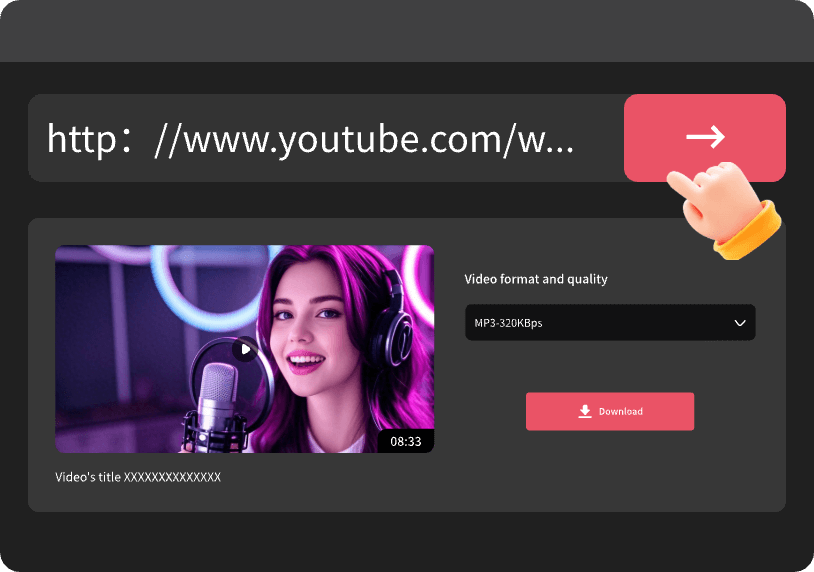Select the "Video's title XXXXXXXXXXXXXX" text
This screenshot has height=572, width=814.
(x=138, y=477)
